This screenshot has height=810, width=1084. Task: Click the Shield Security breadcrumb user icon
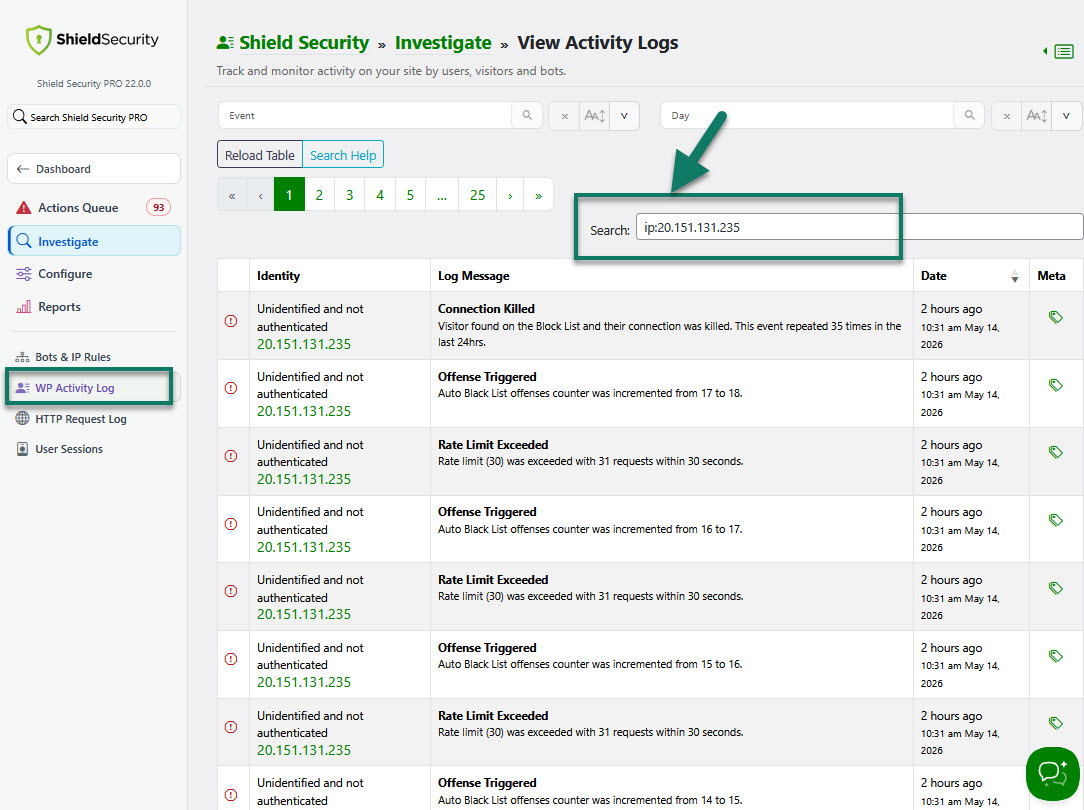(225, 43)
